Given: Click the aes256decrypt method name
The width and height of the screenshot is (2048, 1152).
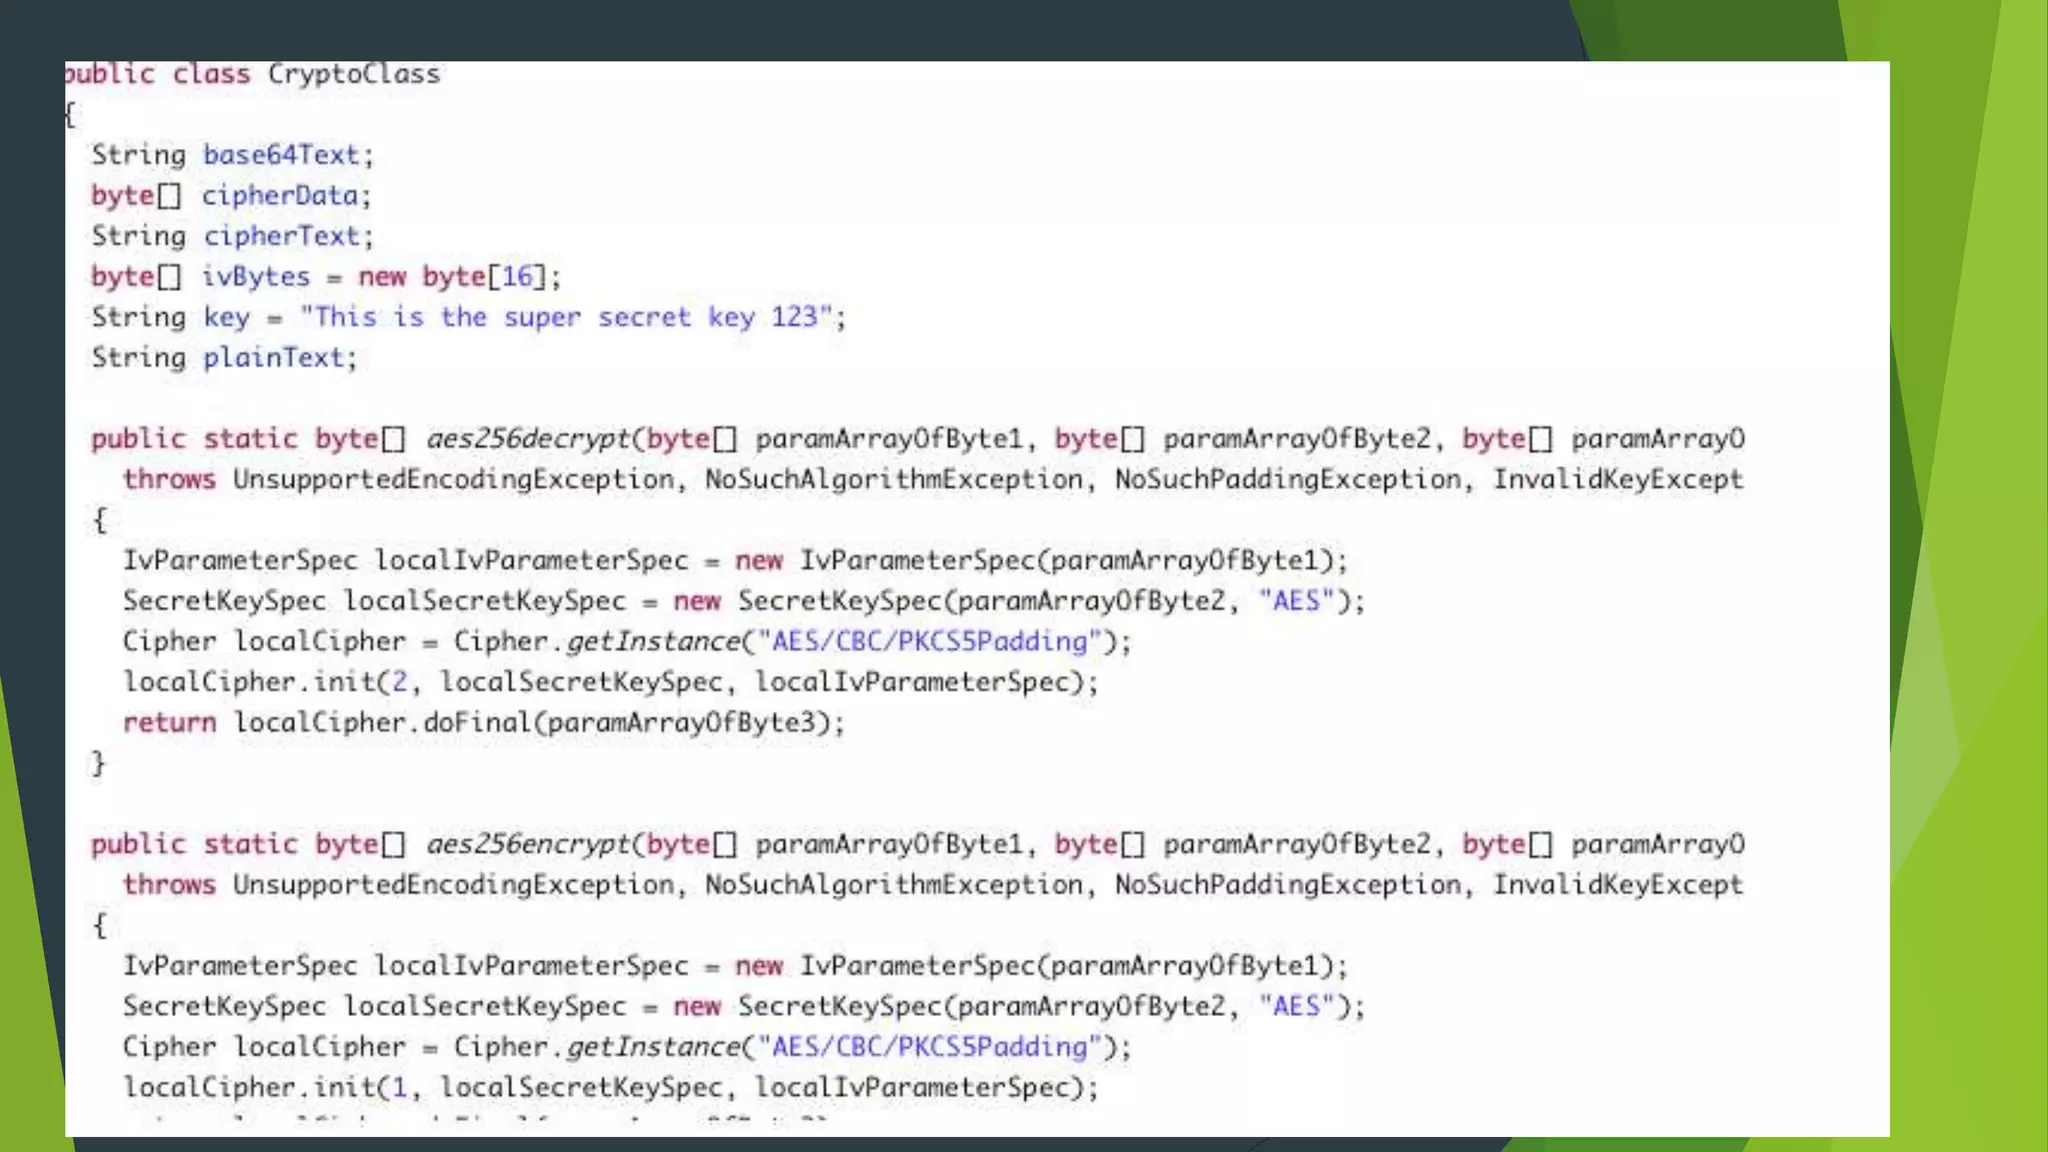Looking at the screenshot, I should point(527,439).
